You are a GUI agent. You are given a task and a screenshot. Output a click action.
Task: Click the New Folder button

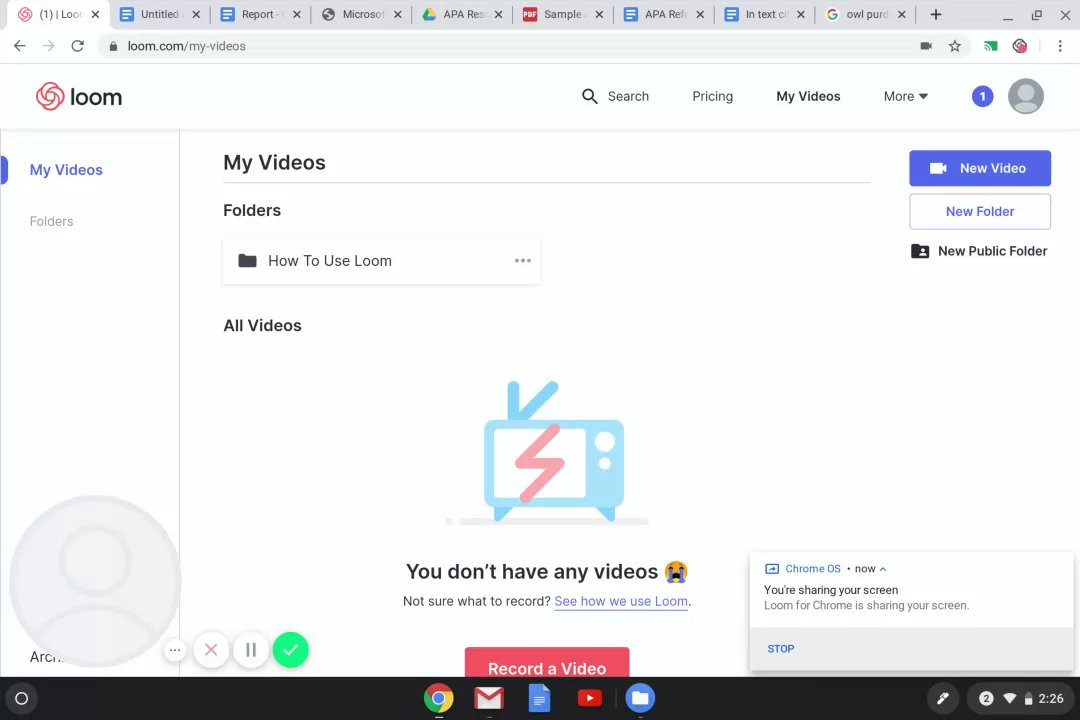click(979, 212)
